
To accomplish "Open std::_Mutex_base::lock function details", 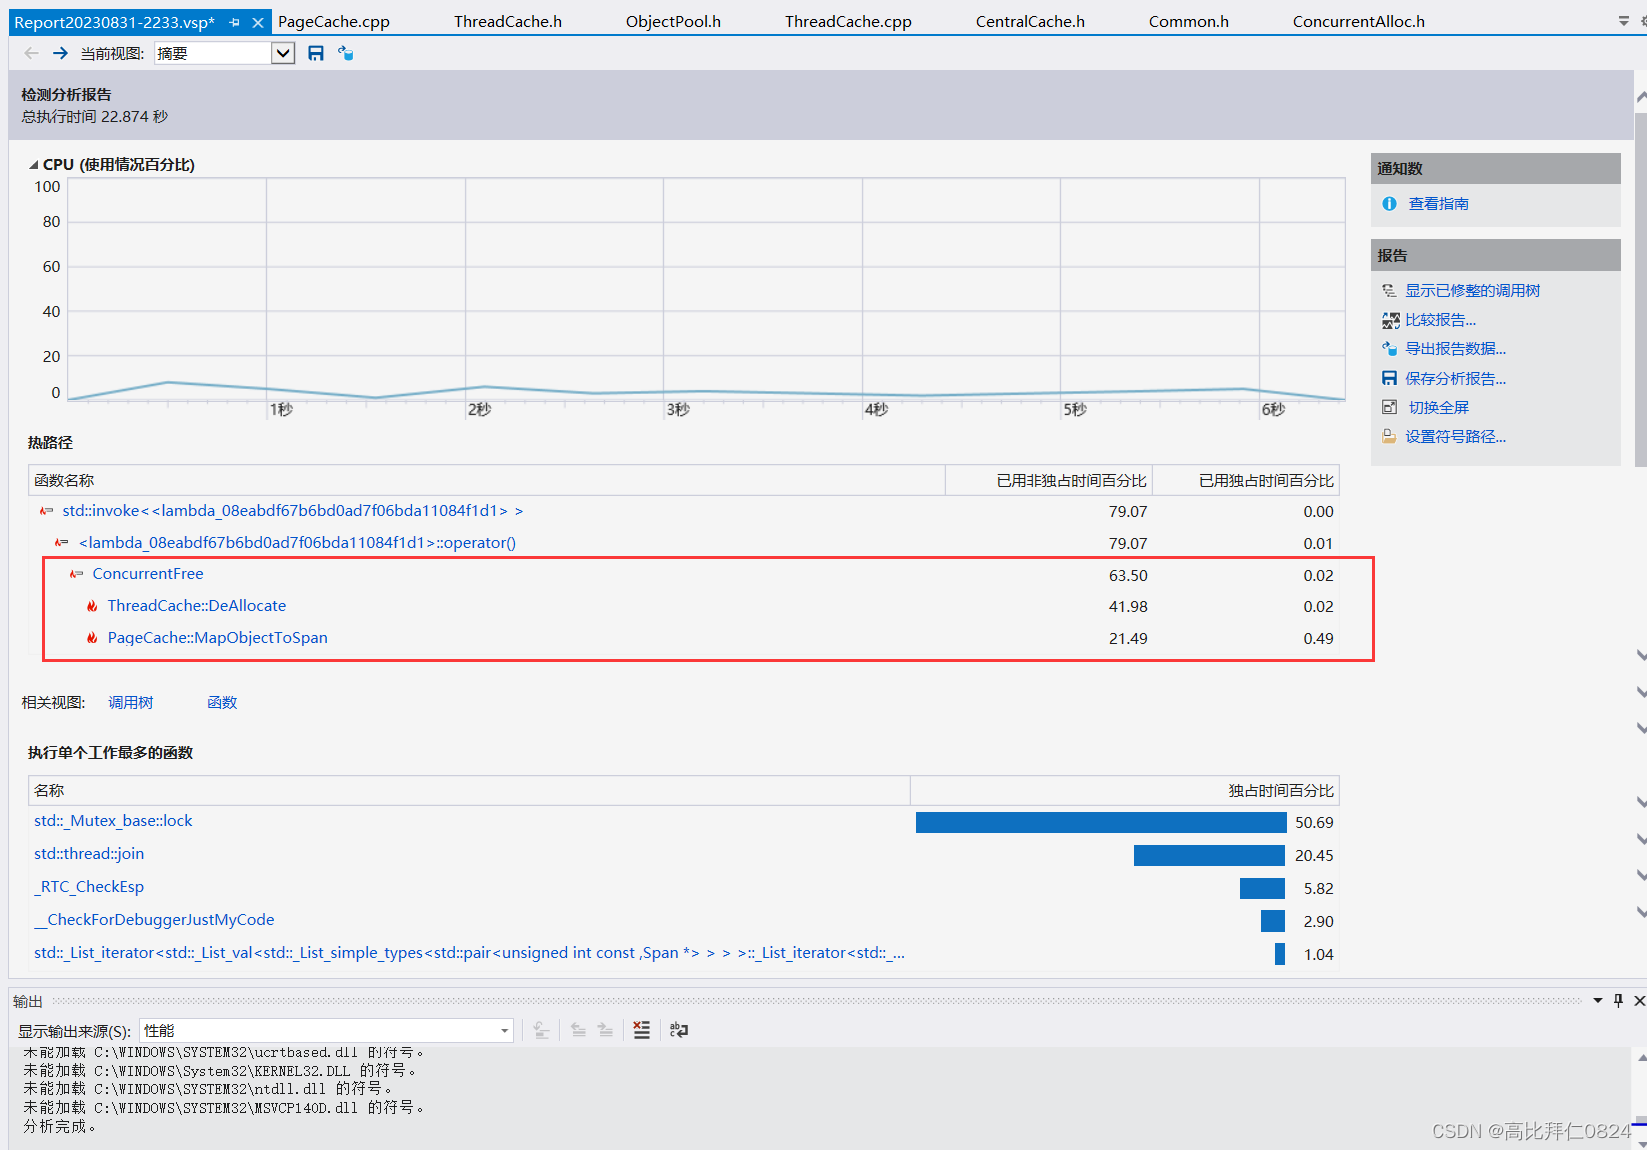I will tap(113, 821).
